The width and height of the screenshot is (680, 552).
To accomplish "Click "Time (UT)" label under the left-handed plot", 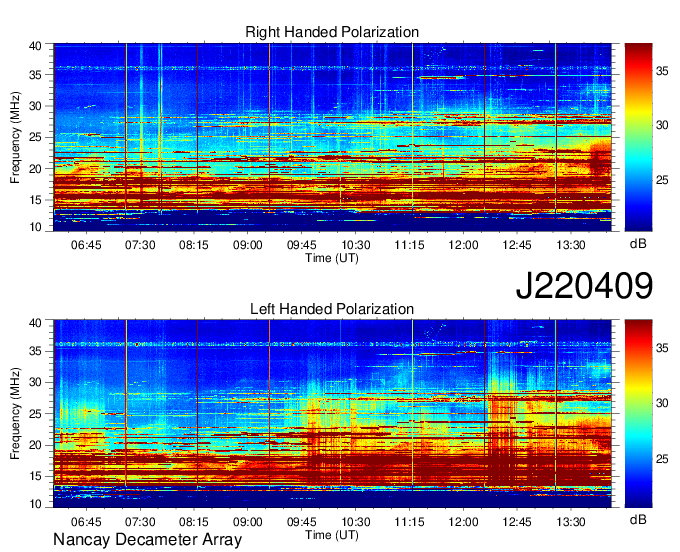I will (332, 535).
